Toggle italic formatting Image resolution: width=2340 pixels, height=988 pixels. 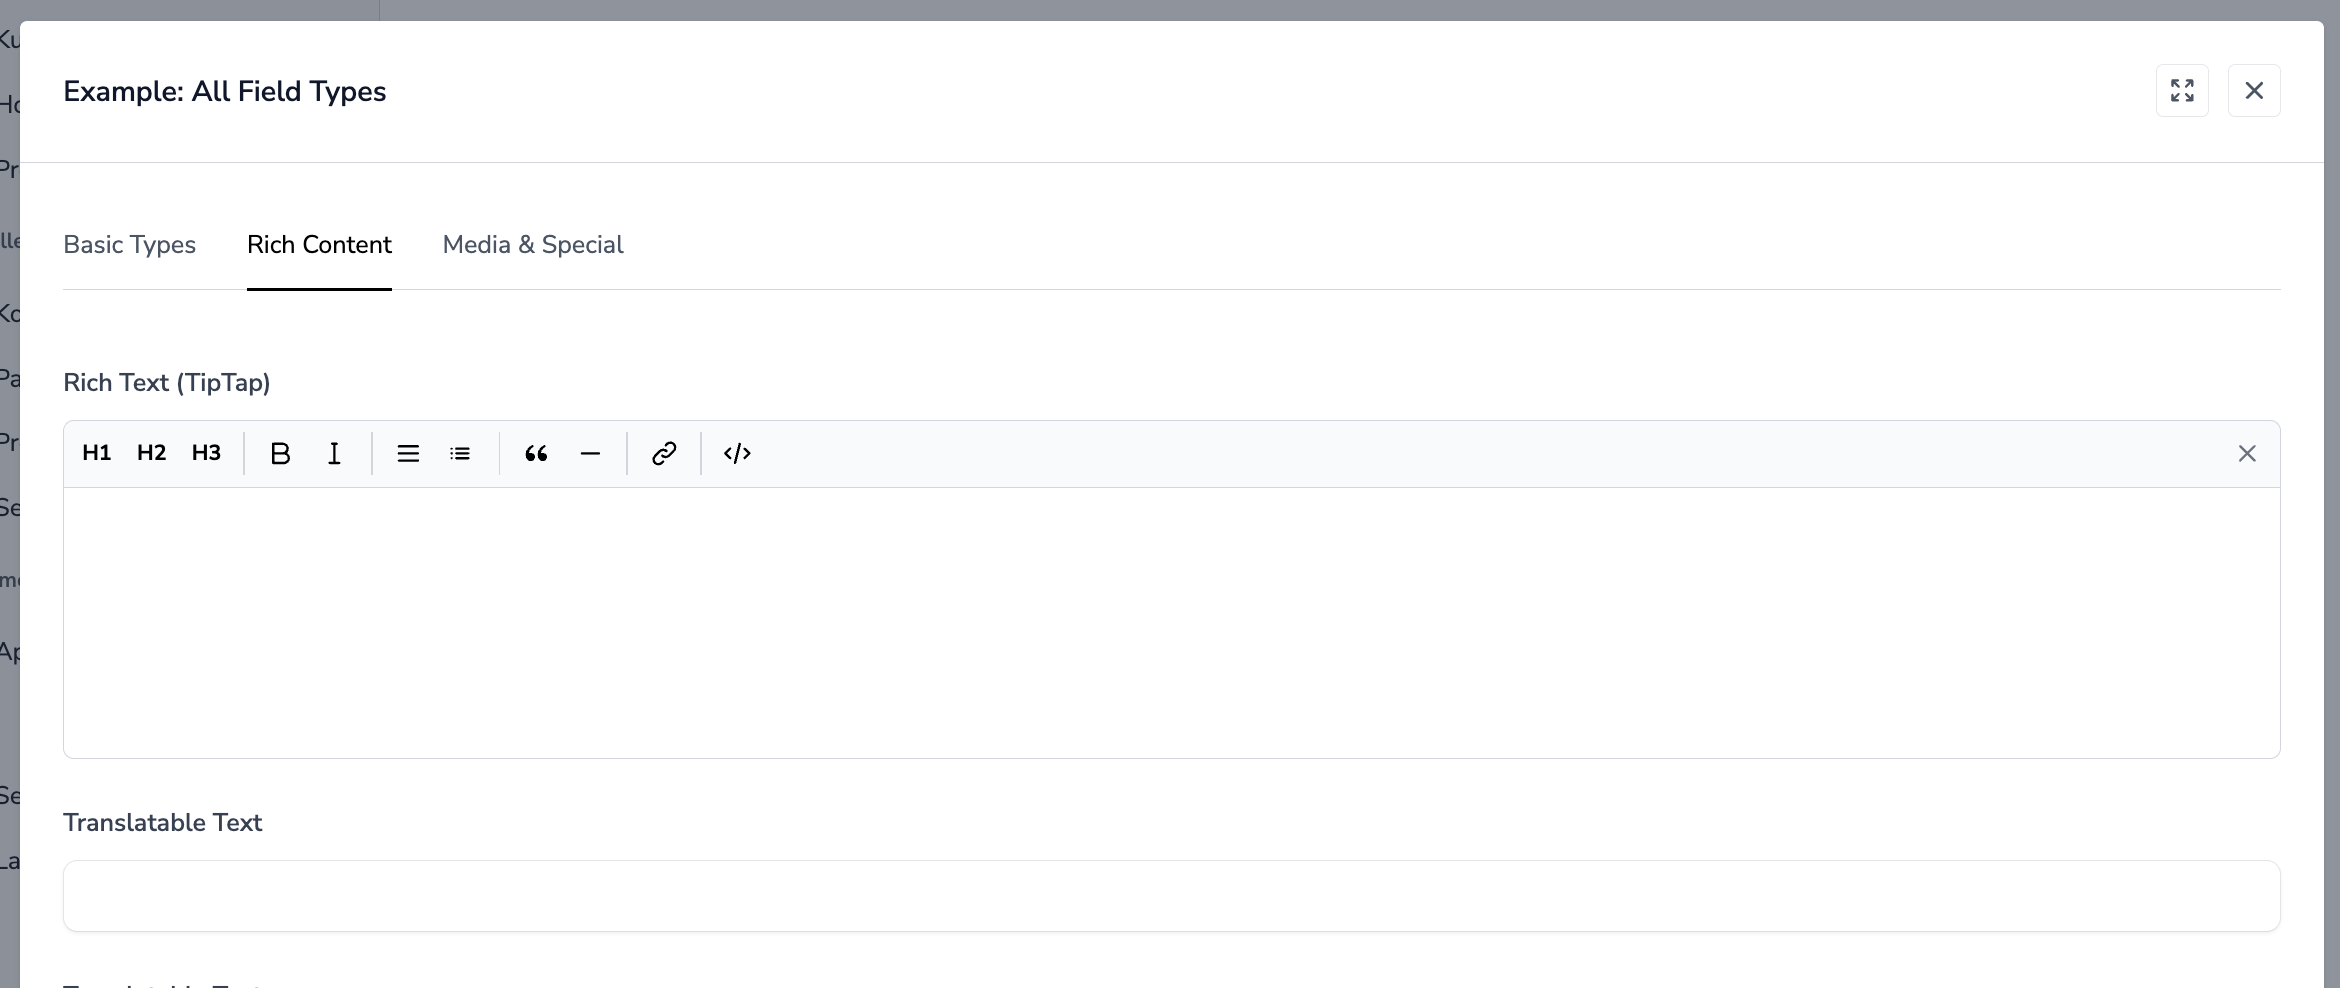tap(334, 454)
